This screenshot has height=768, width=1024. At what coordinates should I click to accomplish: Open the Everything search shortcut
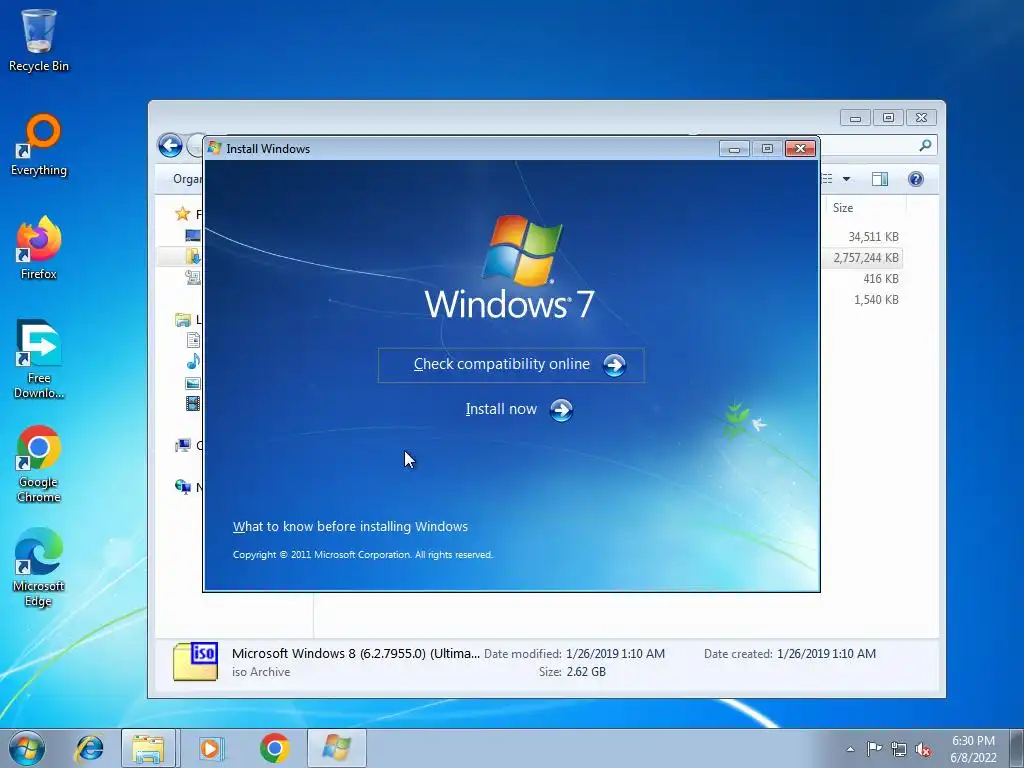pyautogui.click(x=39, y=145)
